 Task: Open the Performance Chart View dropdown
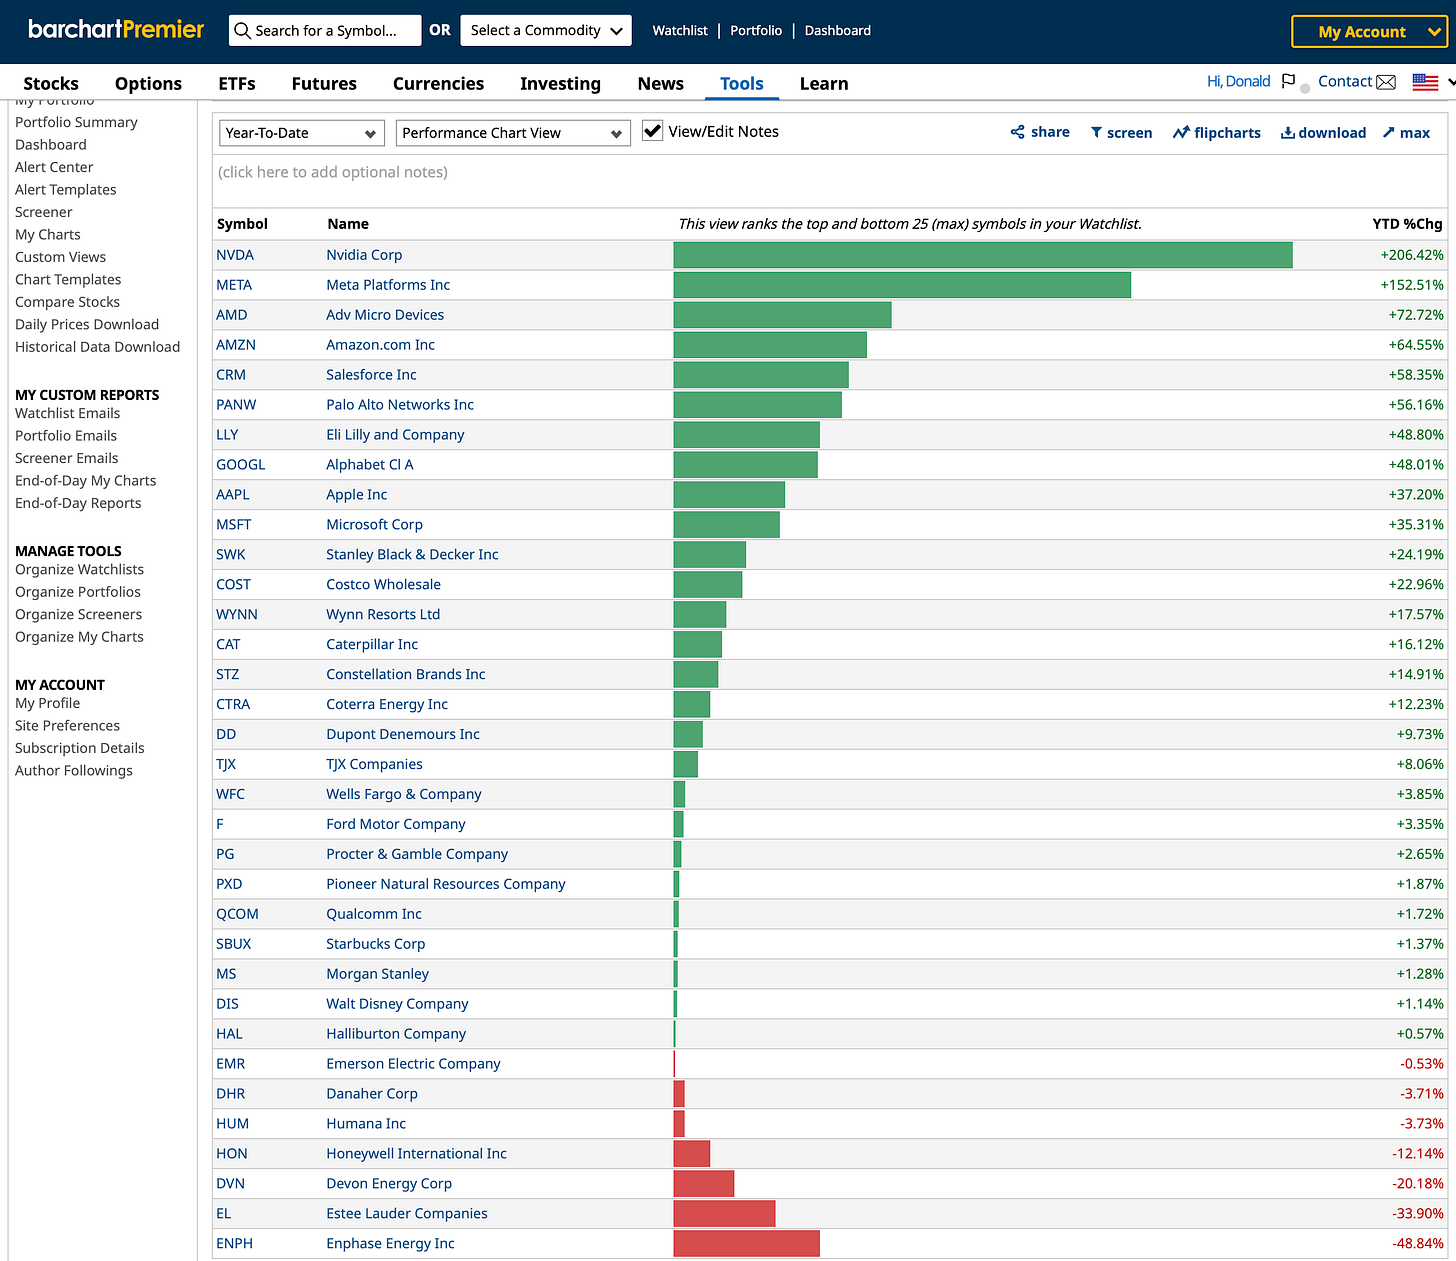point(513,133)
